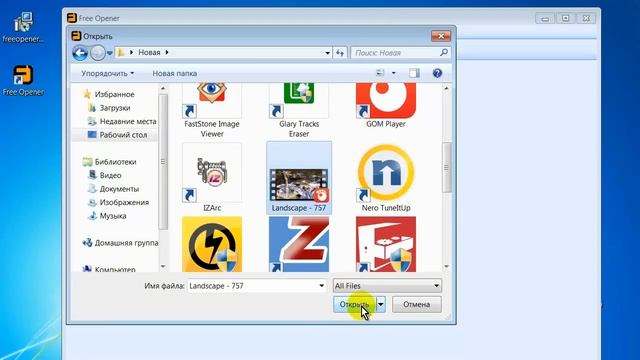The height and width of the screenshot is (360, 640).
Task: Minimize the Free Opener window
Action: pos(545,18)
